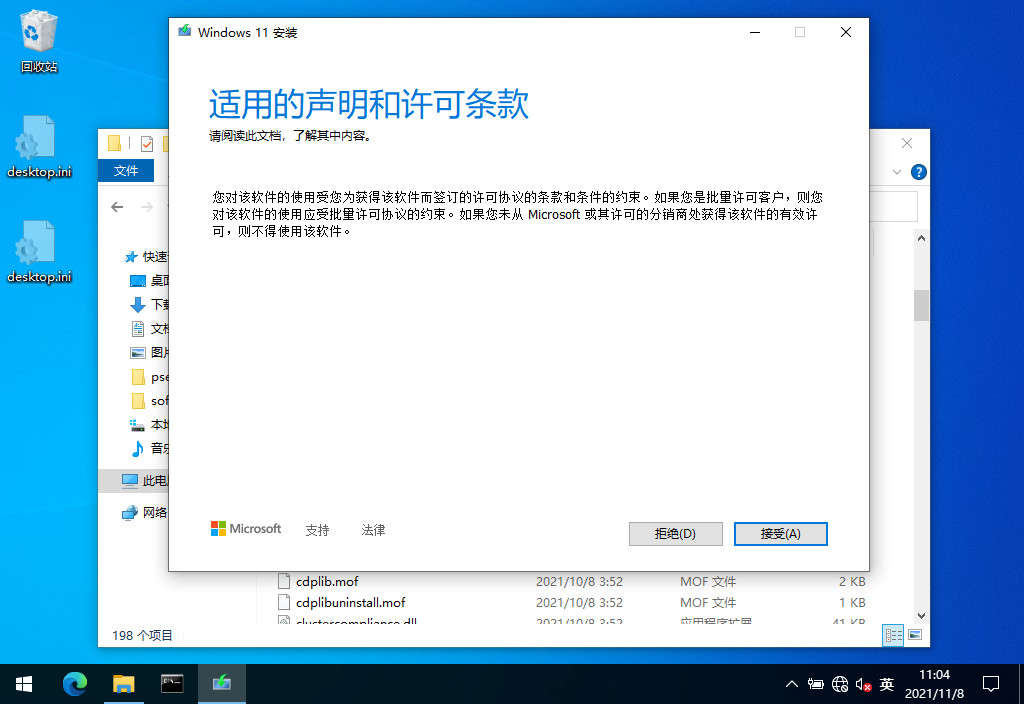1024x704 pixels.
Task: Expand the Explorer ribbon chevron
Action: 897,172
